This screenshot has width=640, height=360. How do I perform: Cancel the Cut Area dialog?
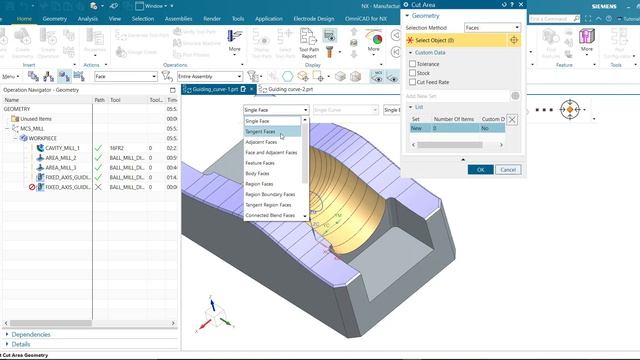point(508,169)
